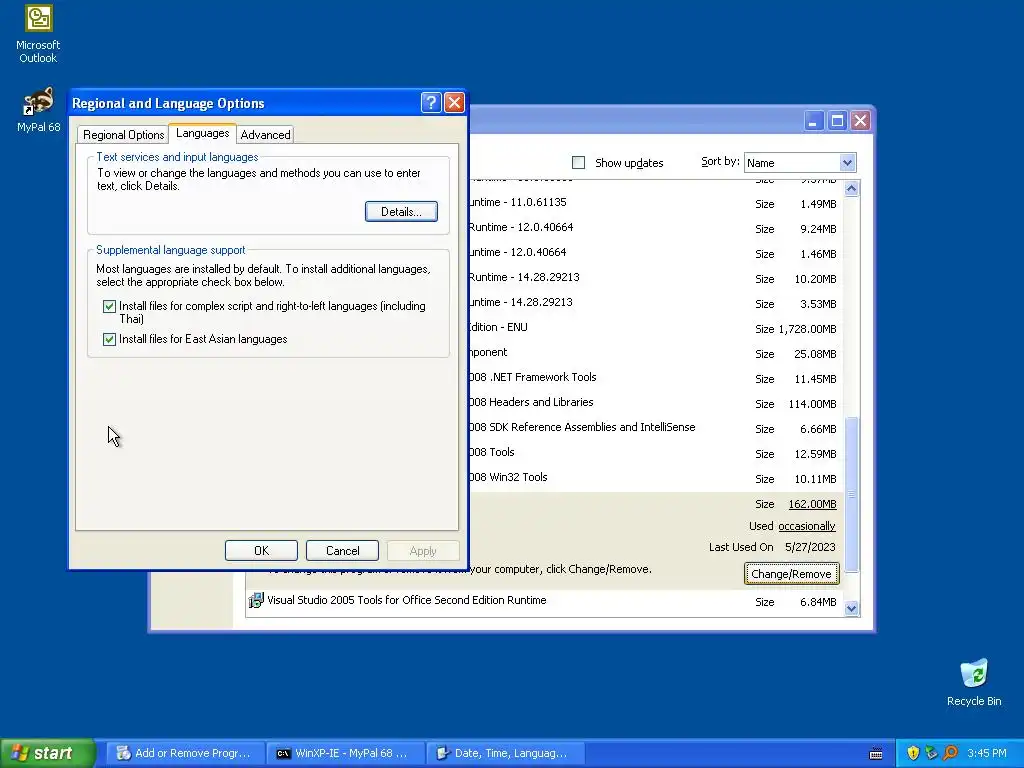Select the Languages tab

click(x=202, y=133)
